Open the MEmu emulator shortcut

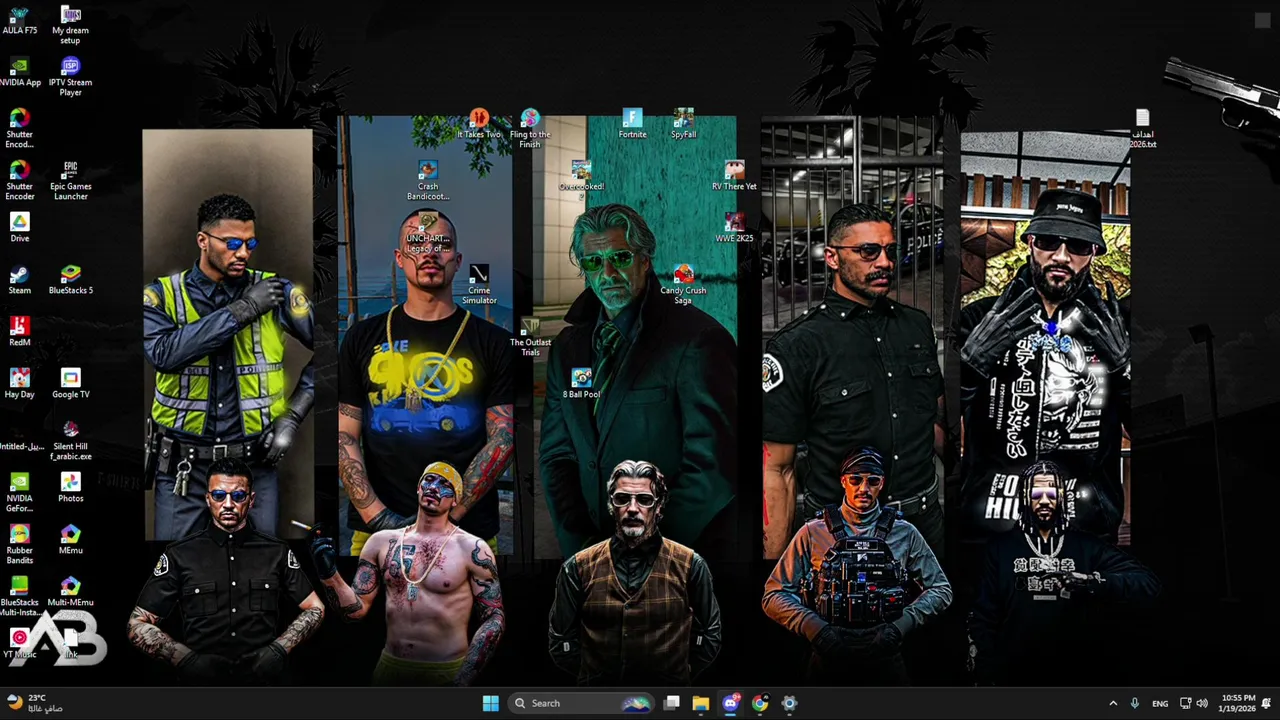click(x=70, y=540)
